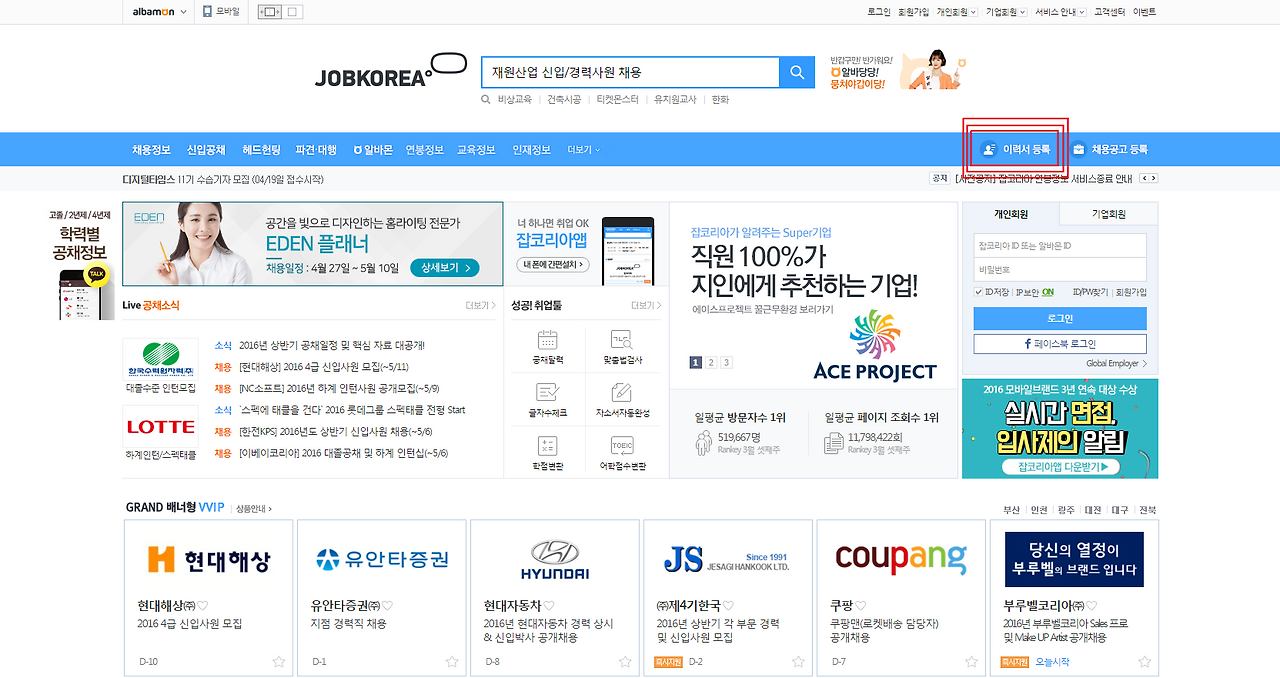Image resolution: width=1280 pixels, height=678 pixels.
Task: Click the 잡코리아 ID input field
Action: click(1059, 245)
